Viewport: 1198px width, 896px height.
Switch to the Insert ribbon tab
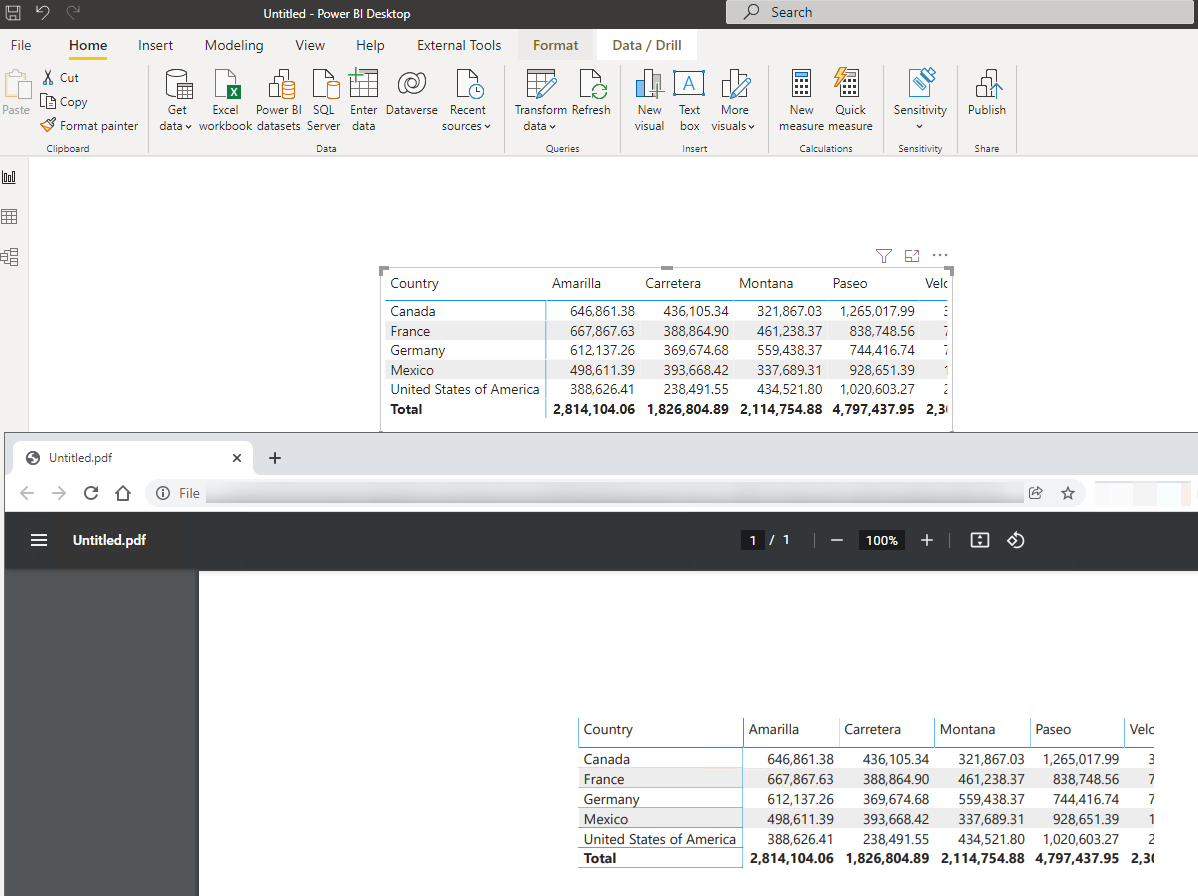coord(155,45)
